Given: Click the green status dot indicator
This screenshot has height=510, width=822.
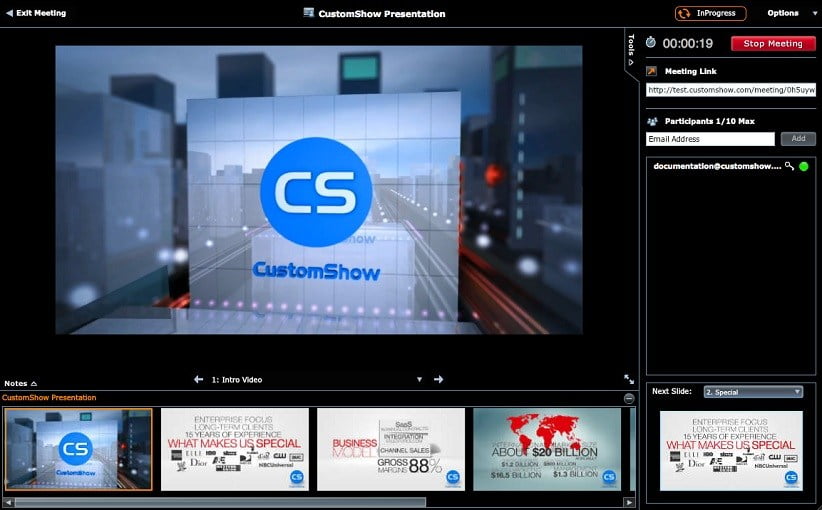Looking at the screenshot, I should click(804, 166).
